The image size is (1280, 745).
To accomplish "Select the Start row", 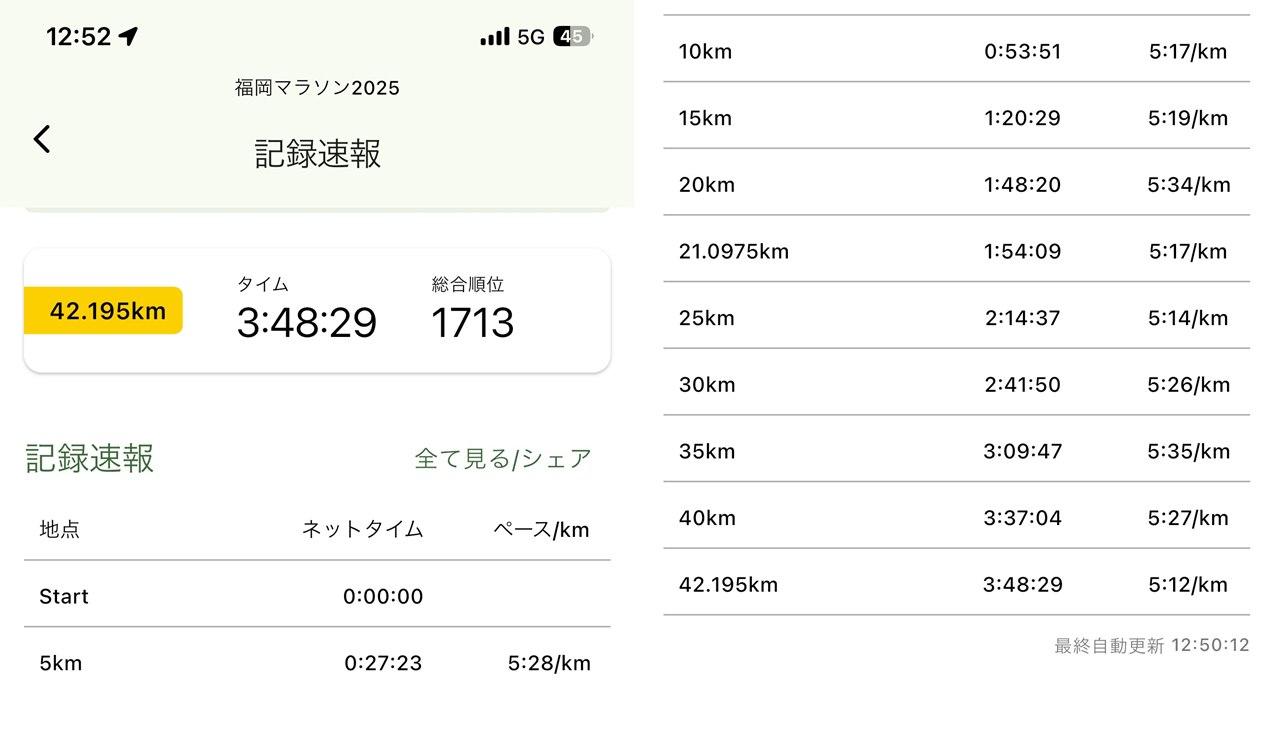I will 316,596.
